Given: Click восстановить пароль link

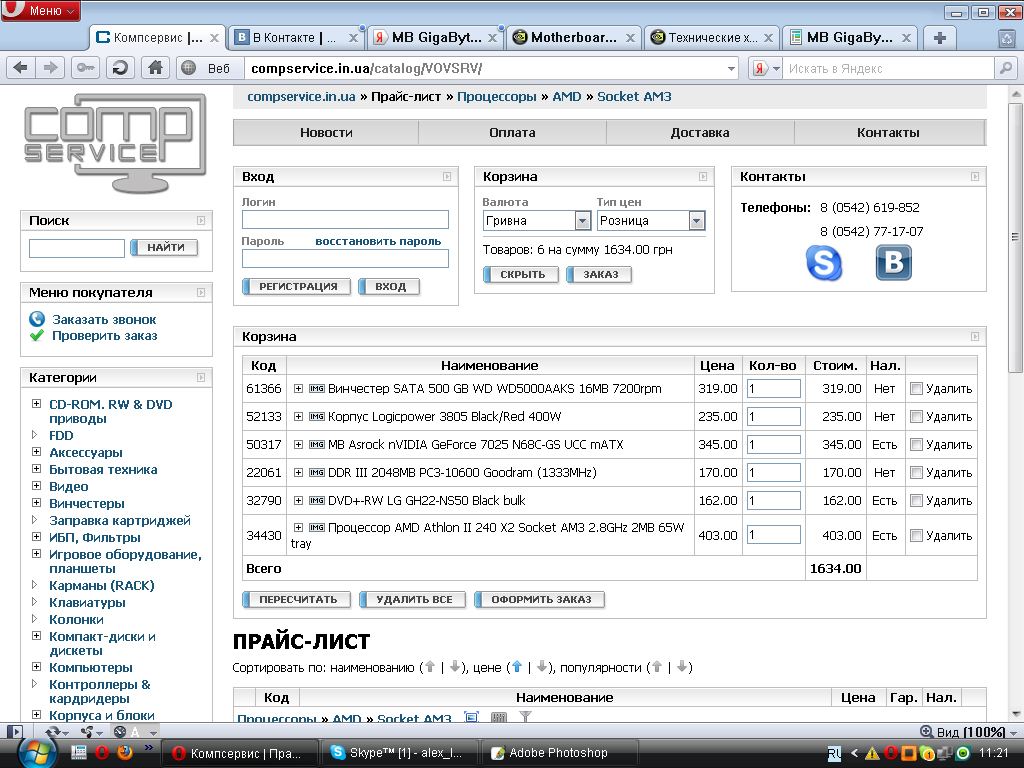Looking at the screenshot, I should click(378, 241).
